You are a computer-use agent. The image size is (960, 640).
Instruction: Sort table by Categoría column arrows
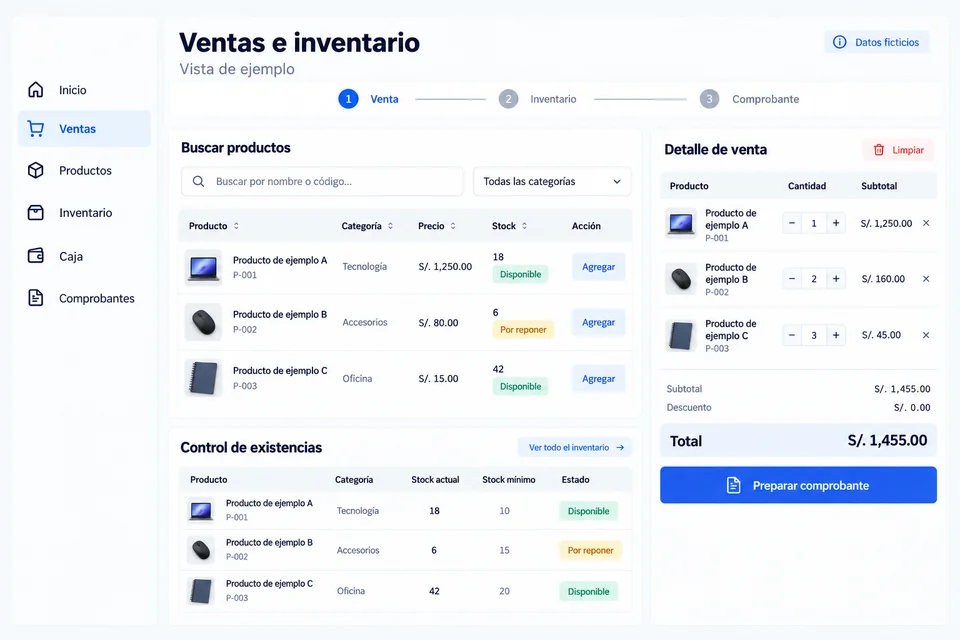point(390,226)
